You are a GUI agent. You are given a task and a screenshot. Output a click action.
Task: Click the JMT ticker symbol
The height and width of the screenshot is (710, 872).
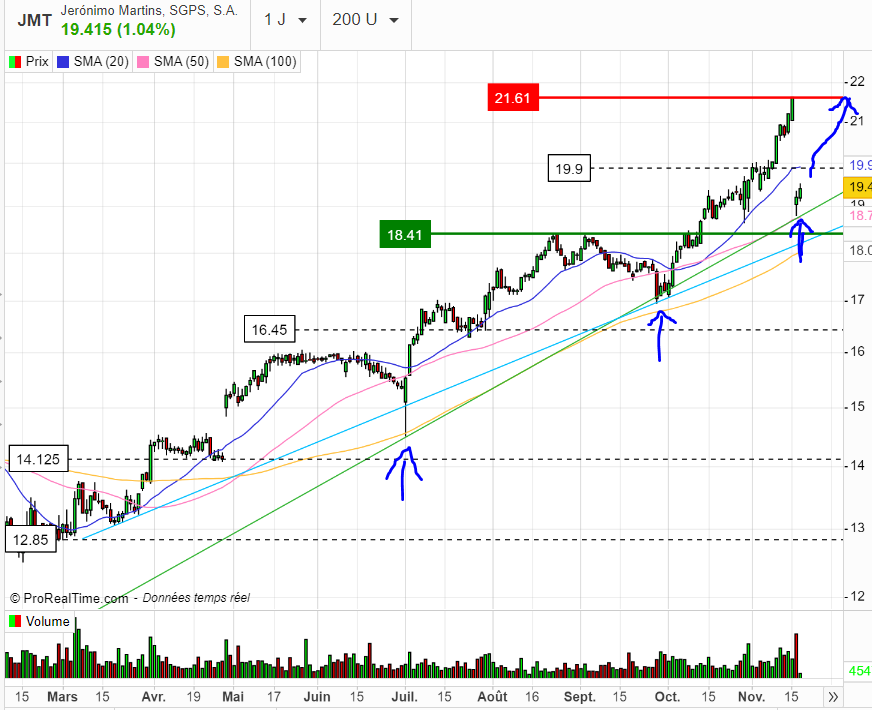point(34,21)
